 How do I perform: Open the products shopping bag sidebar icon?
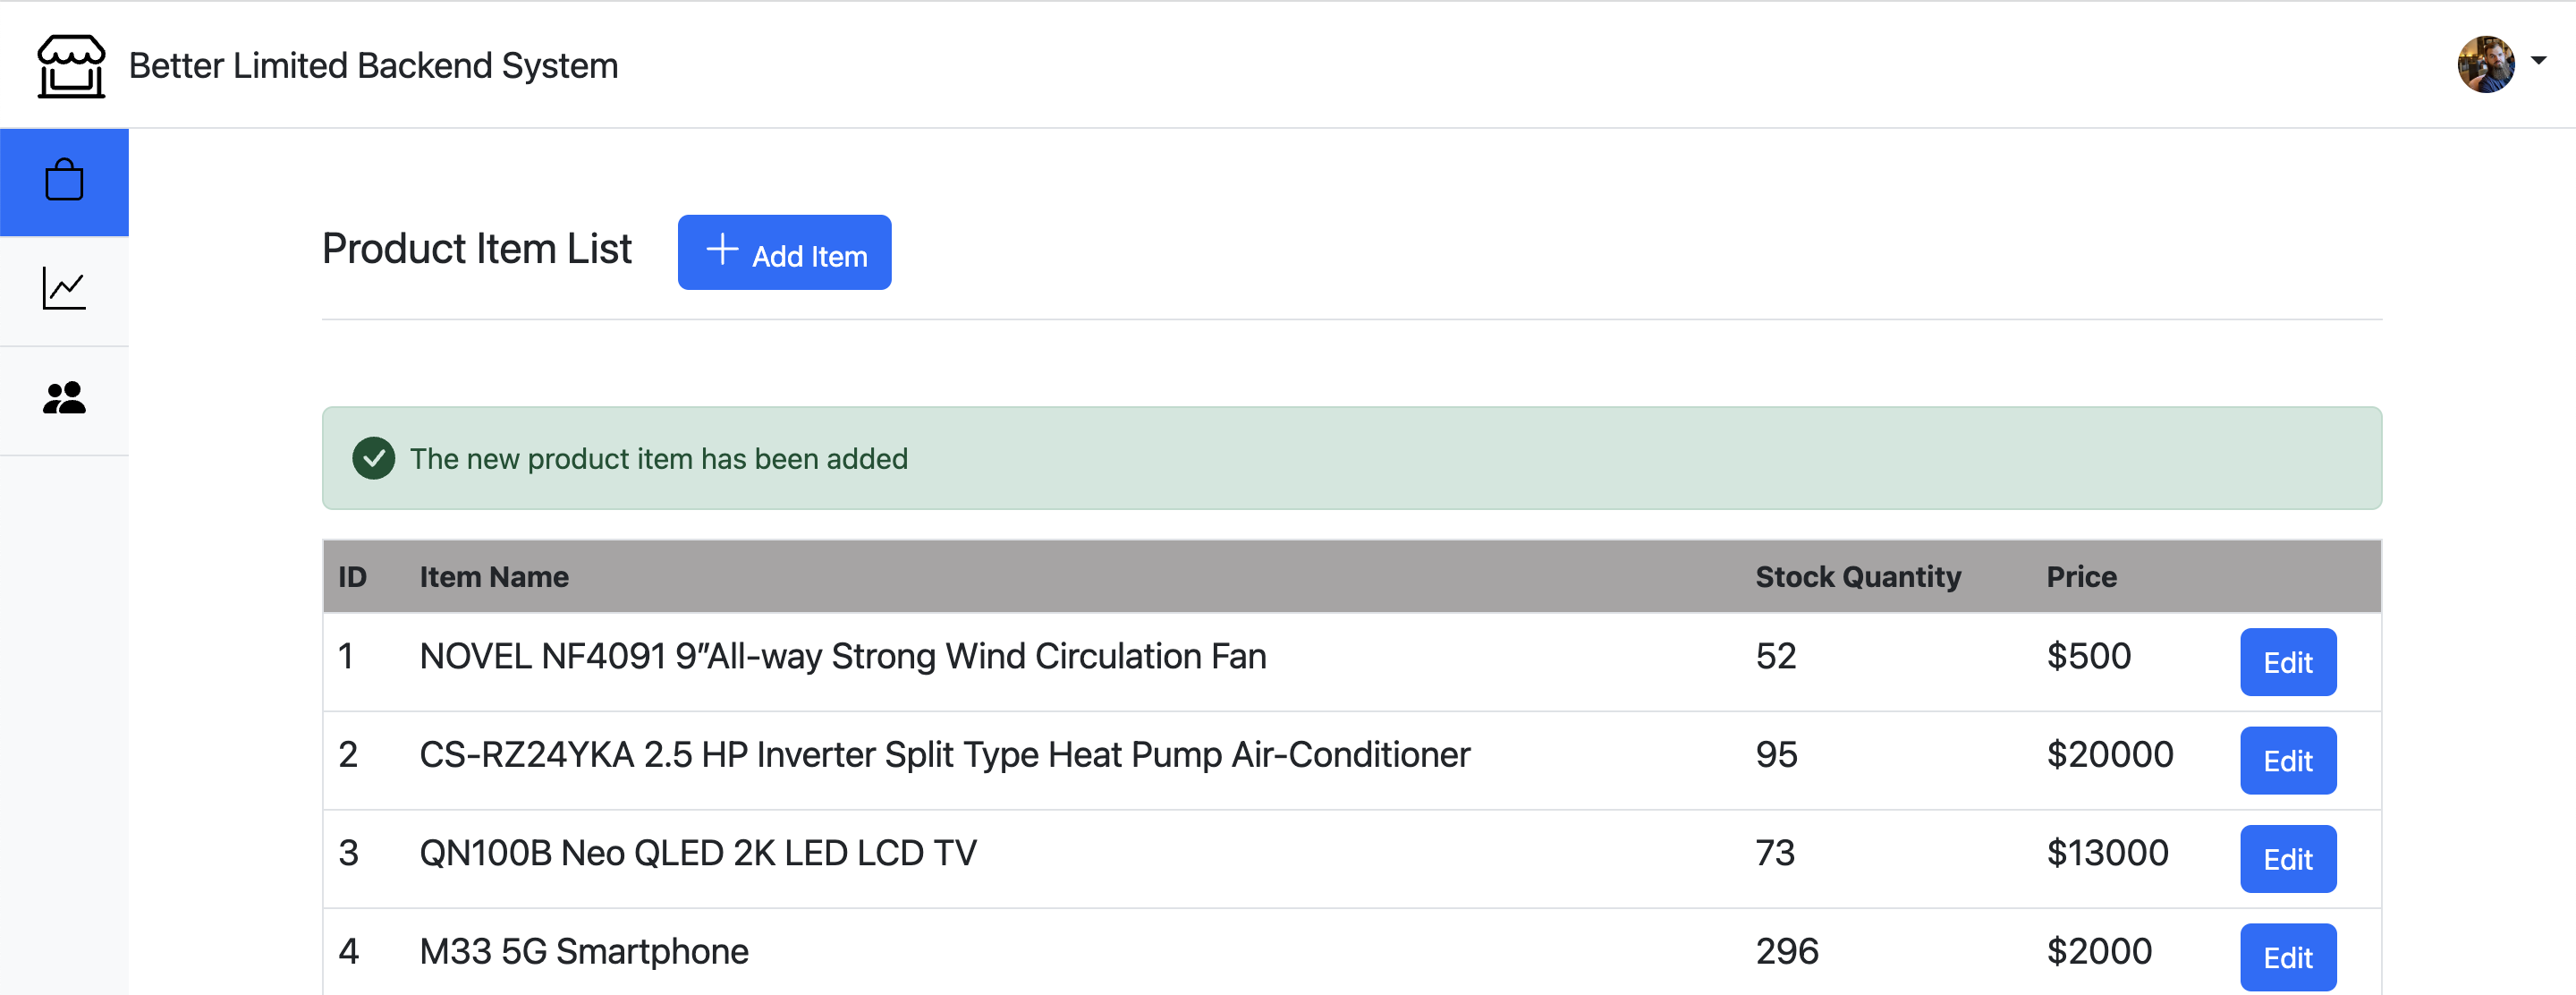(x=64, y=182)
